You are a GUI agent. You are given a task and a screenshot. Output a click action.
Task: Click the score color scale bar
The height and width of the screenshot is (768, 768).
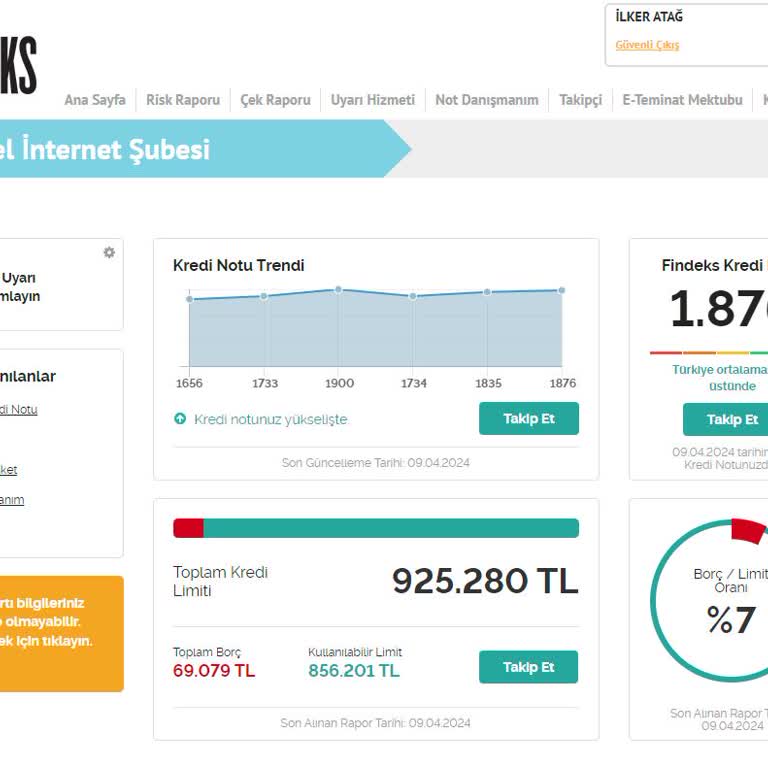[709, 353]
